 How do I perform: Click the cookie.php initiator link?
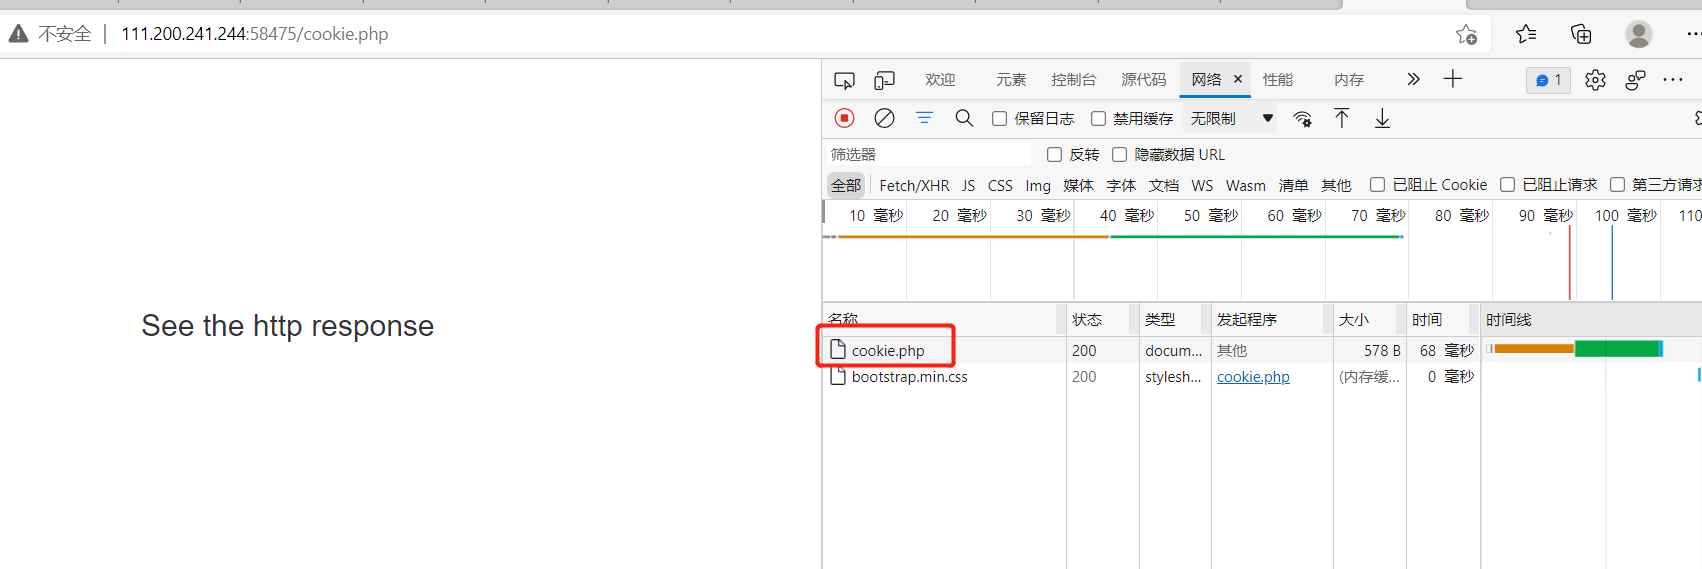click(1252, 377)
